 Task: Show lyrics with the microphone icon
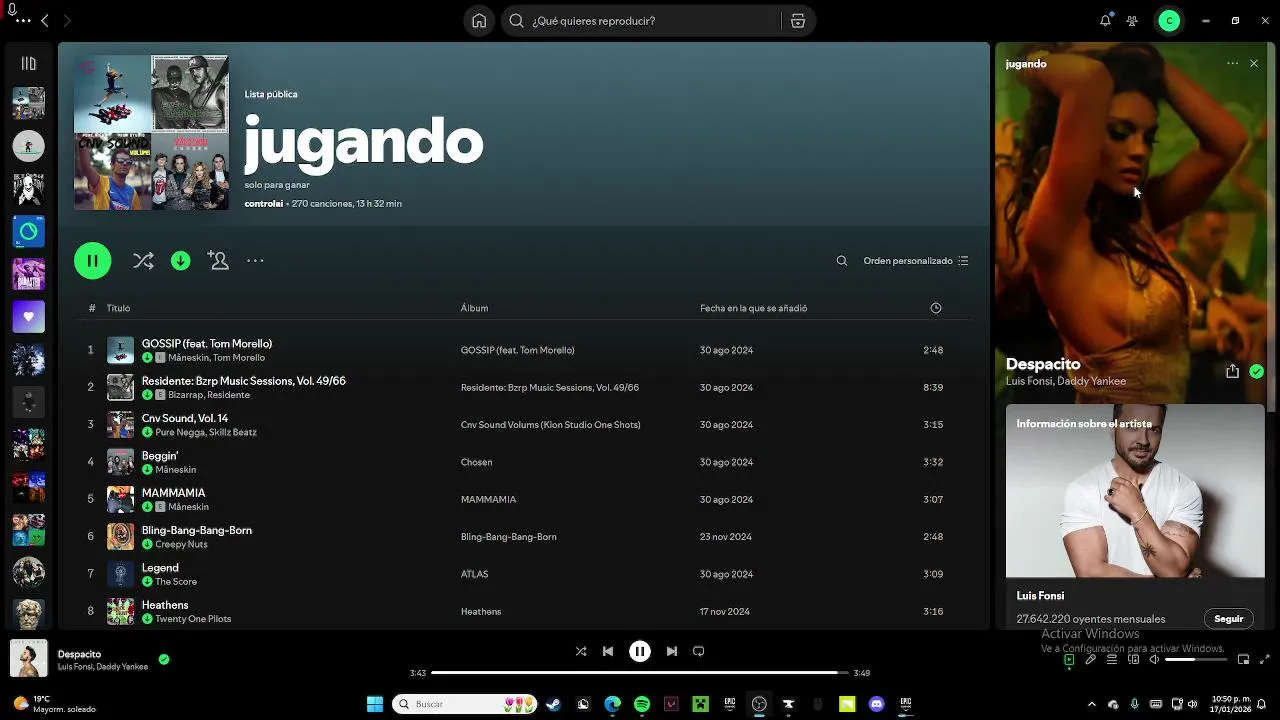click(1091, 660)
